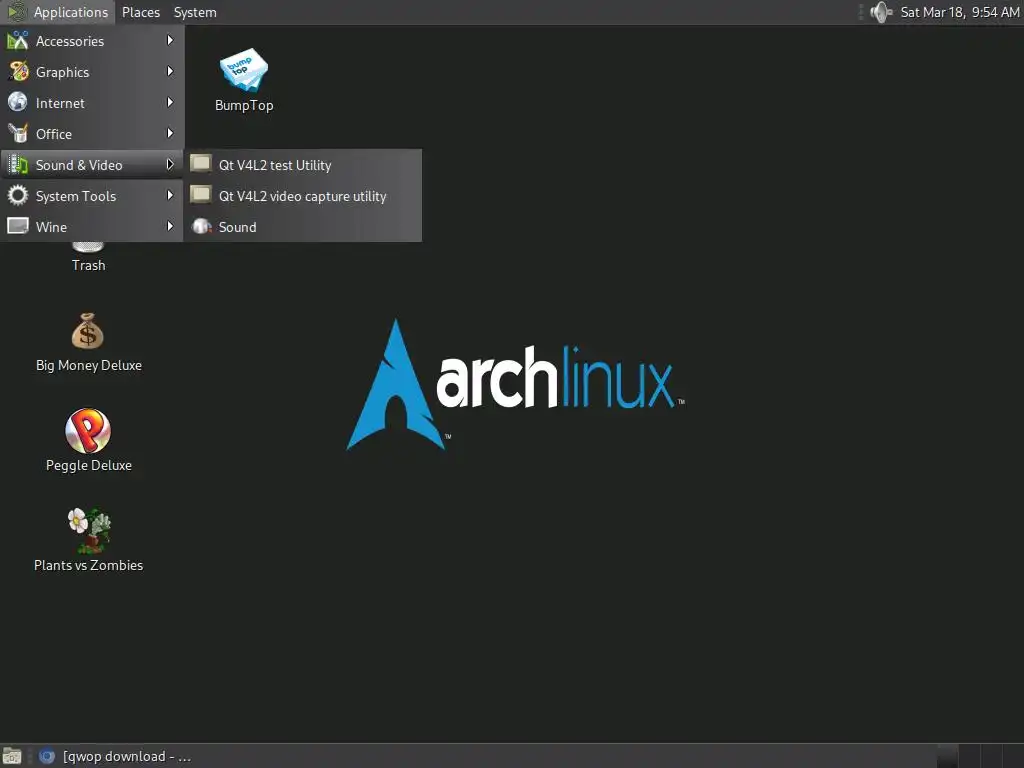
Task: Click the Qt V4L2 test Utility icon
Action: coord(201,163)
